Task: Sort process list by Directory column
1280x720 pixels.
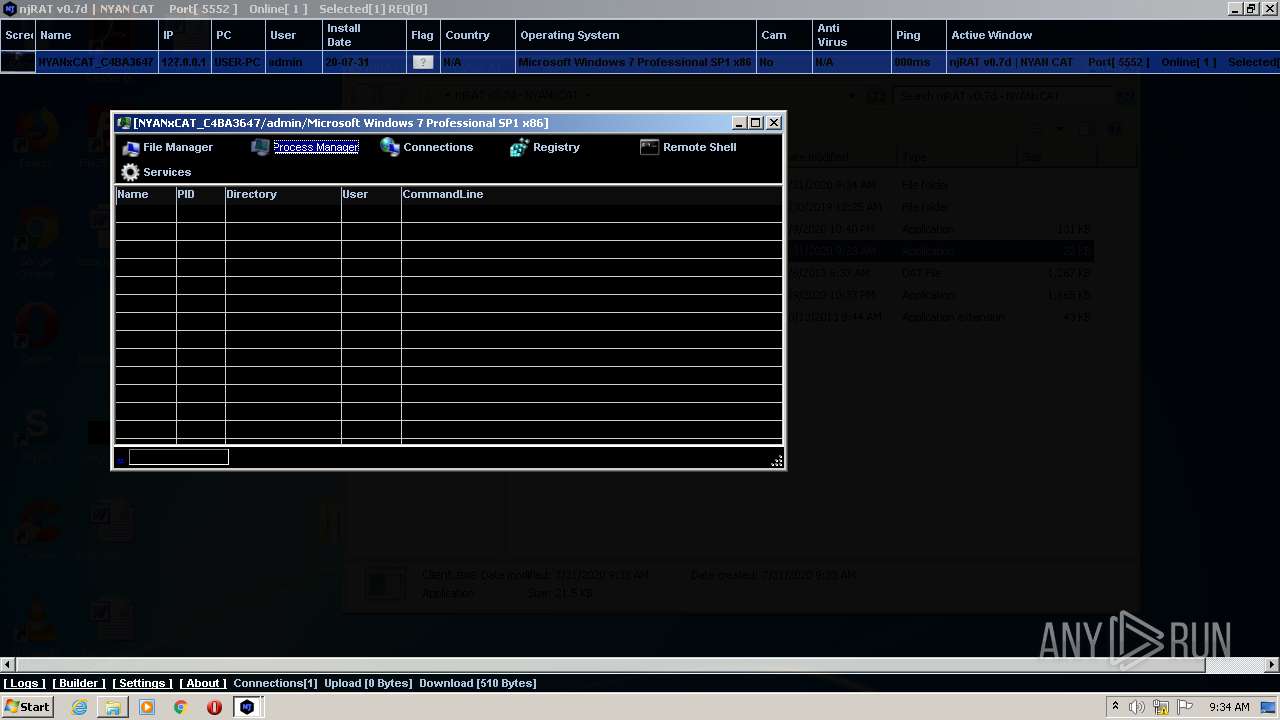Action: coord(283,194)
